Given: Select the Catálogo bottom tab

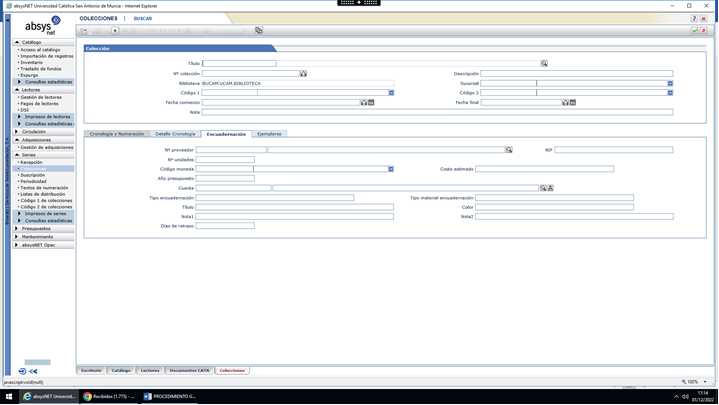Looking at the screenshot, I should tap(121, 370).
